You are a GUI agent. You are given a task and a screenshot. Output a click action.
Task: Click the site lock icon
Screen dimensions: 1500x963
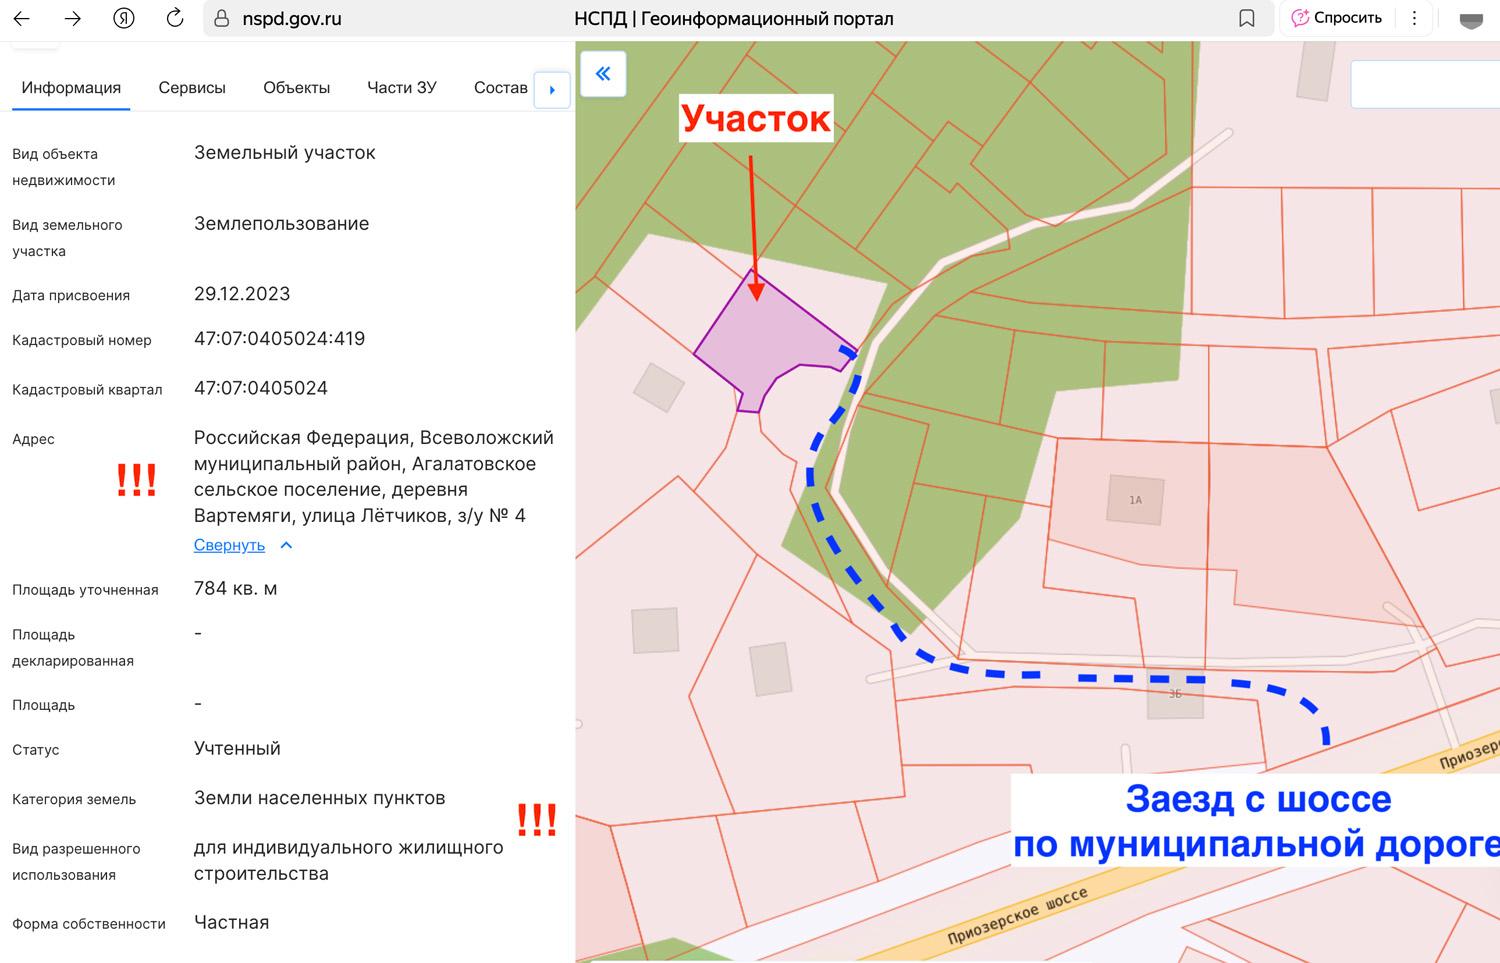tap(222, 19)
